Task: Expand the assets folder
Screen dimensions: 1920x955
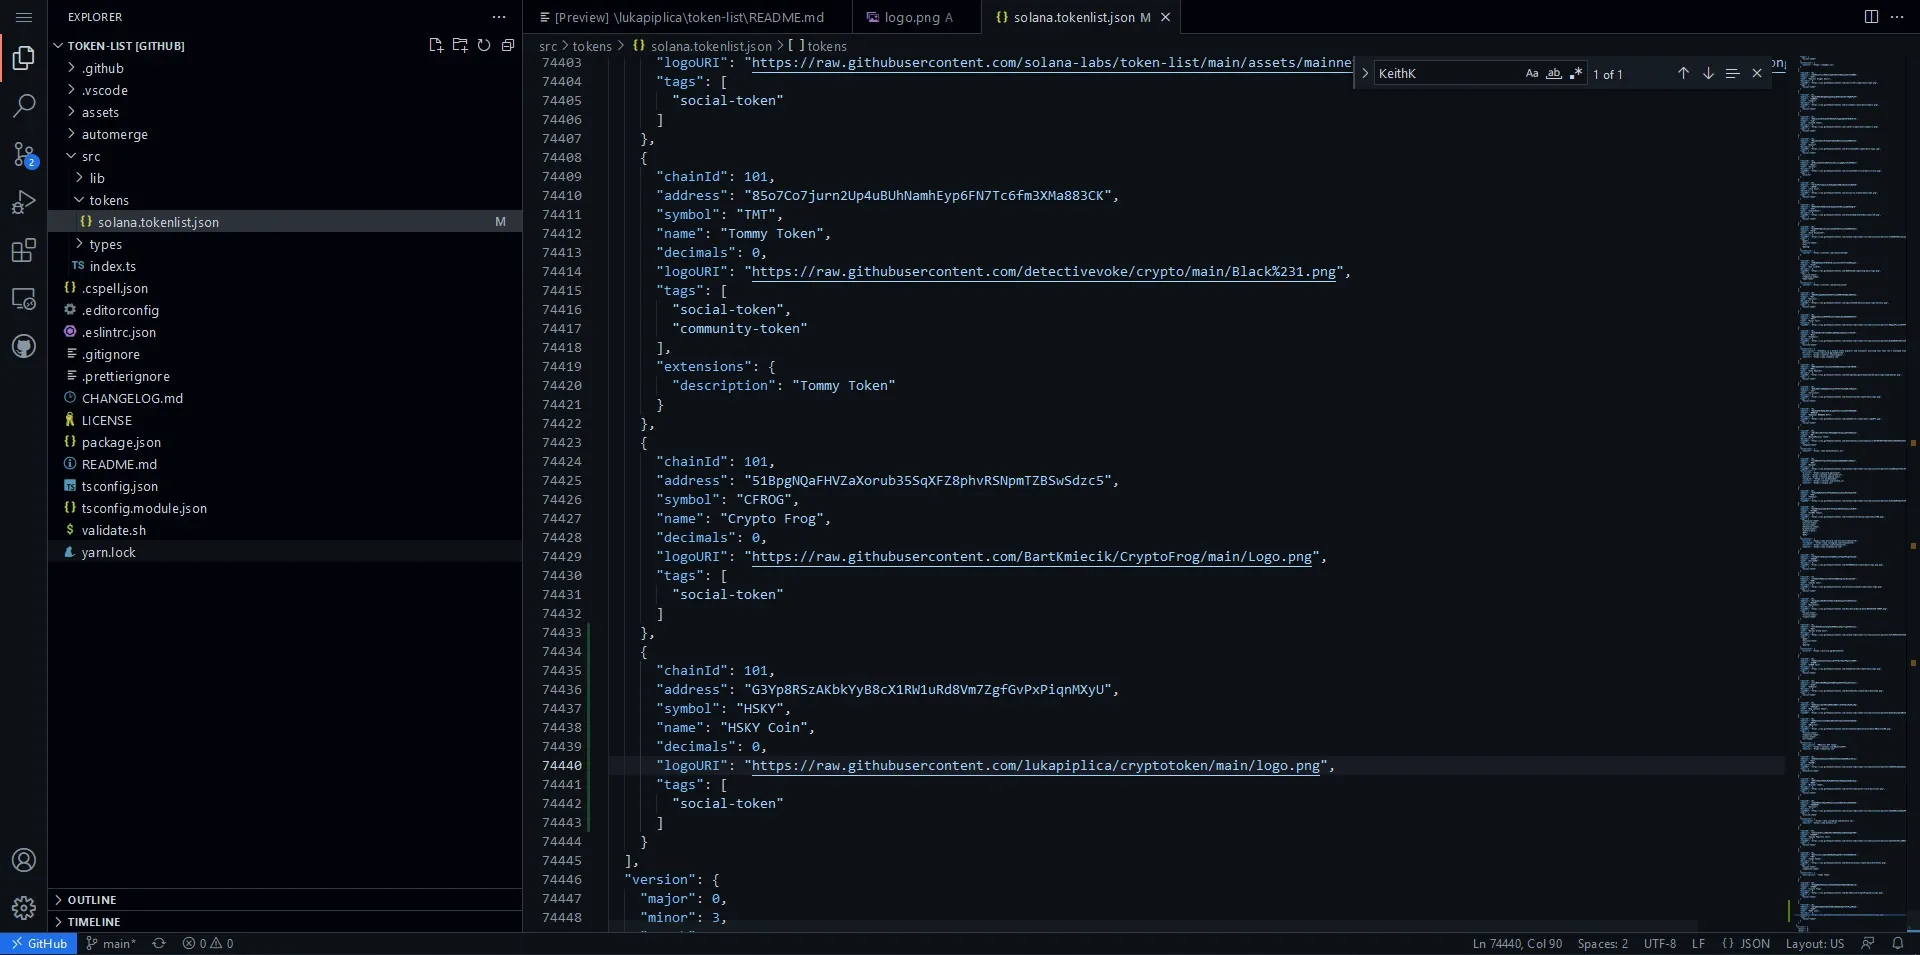Action: coord(100,112)
